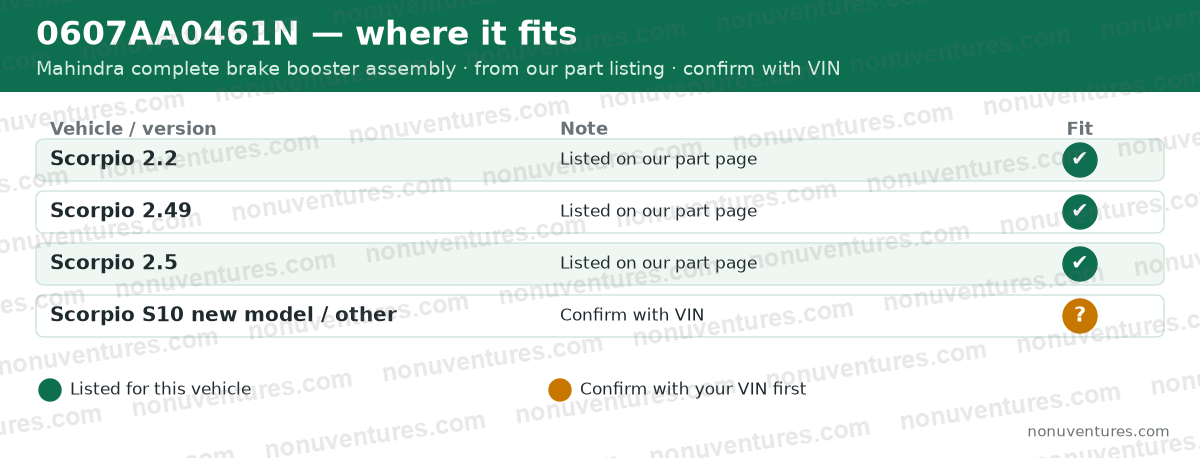Click the green checkmark for Scorpio 2.5
Image resolution: width=1200 pixels, height=458 pixels.
1080,264
